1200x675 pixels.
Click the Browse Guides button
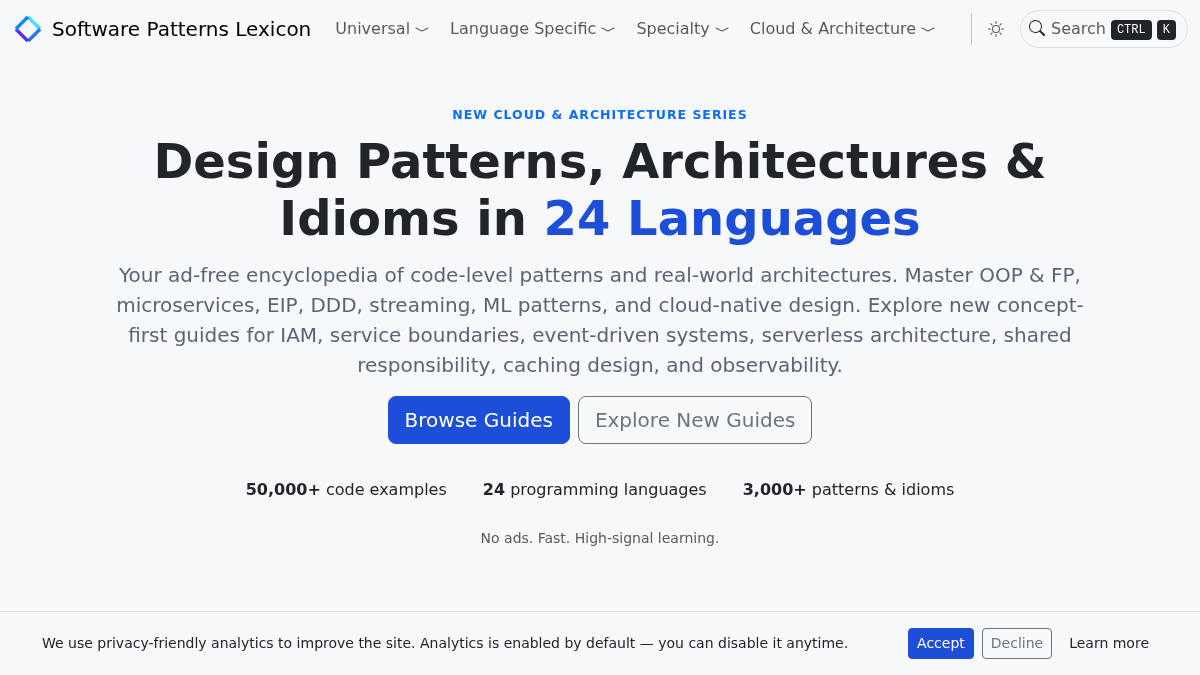click(479, 420)
